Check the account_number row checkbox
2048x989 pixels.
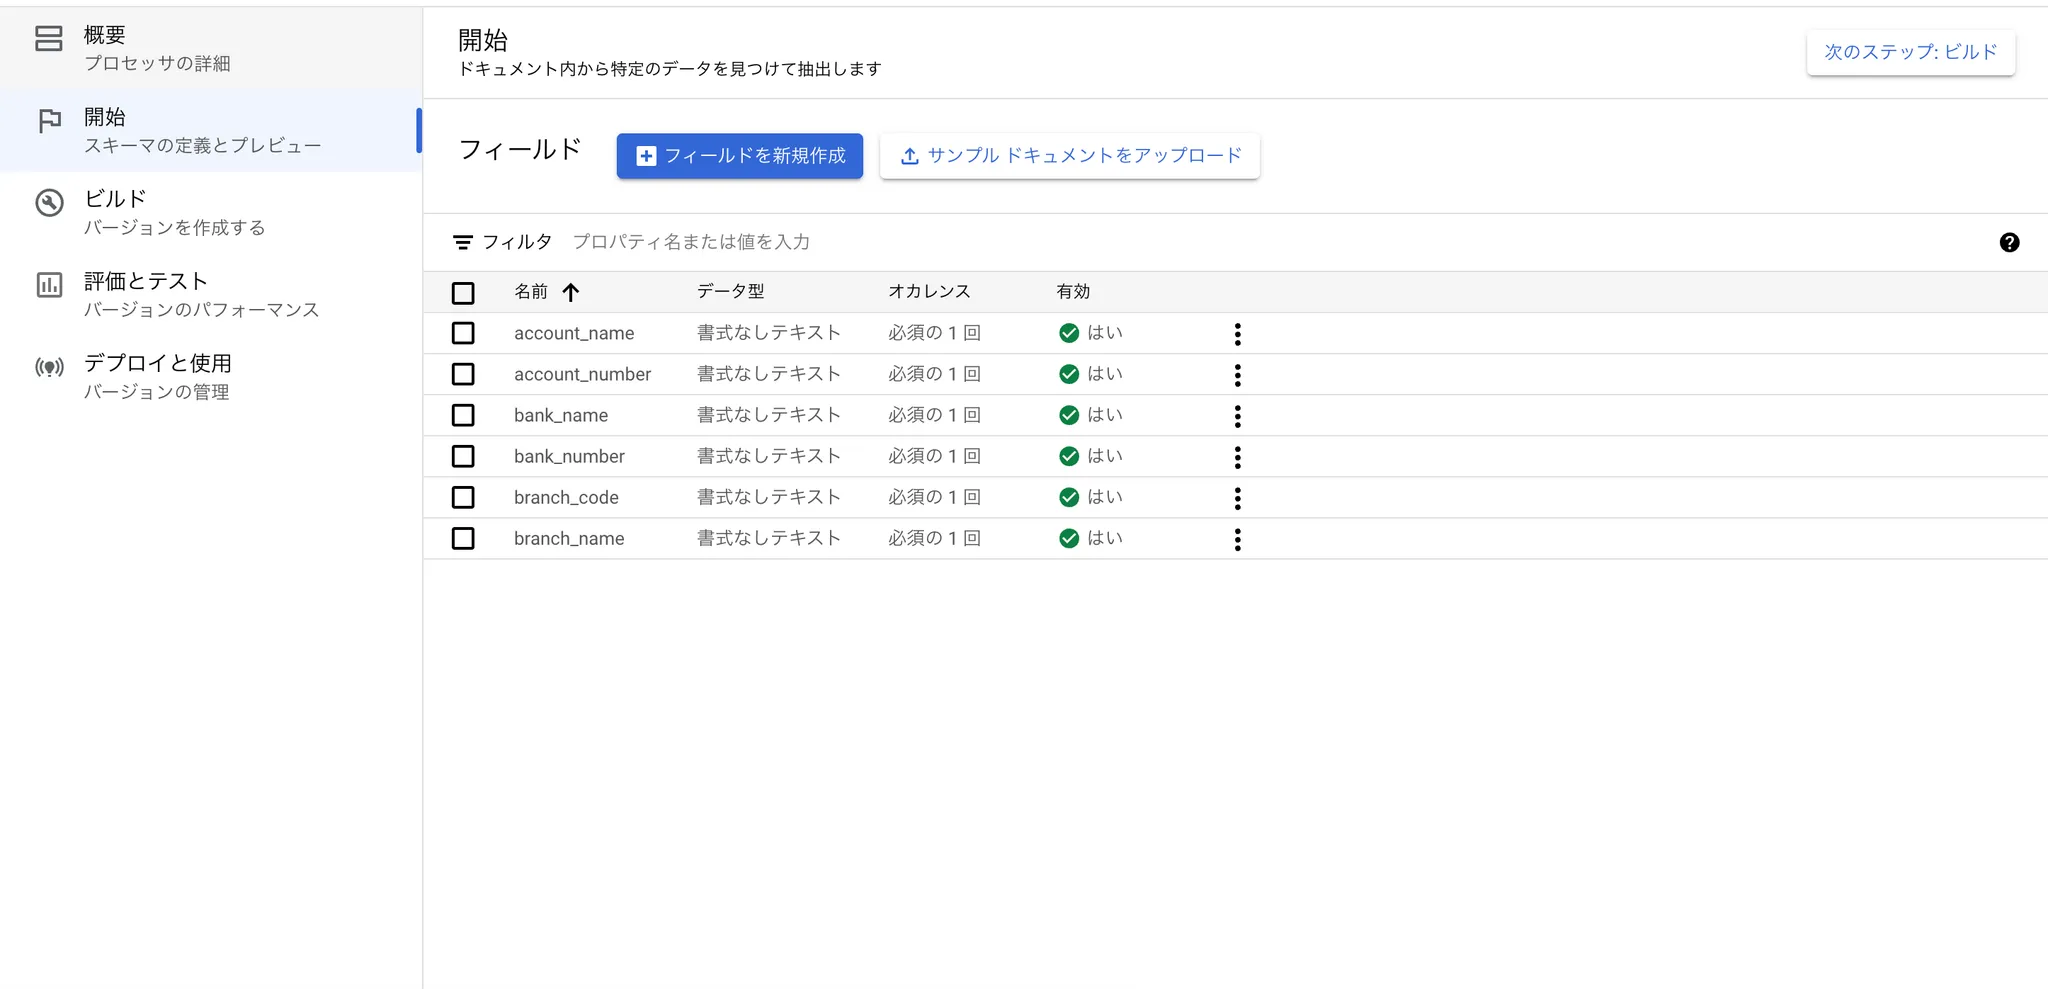(463, 374)
